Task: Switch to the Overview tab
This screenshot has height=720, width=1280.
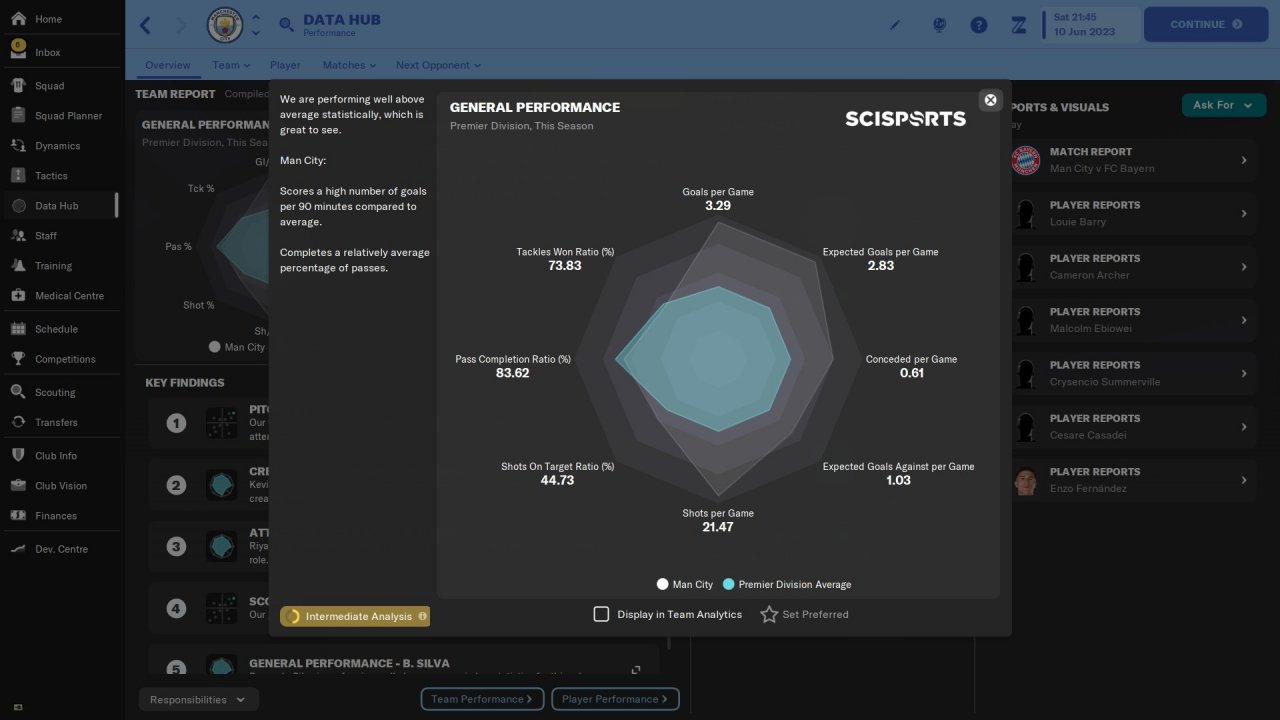Action: pos(167,65)
